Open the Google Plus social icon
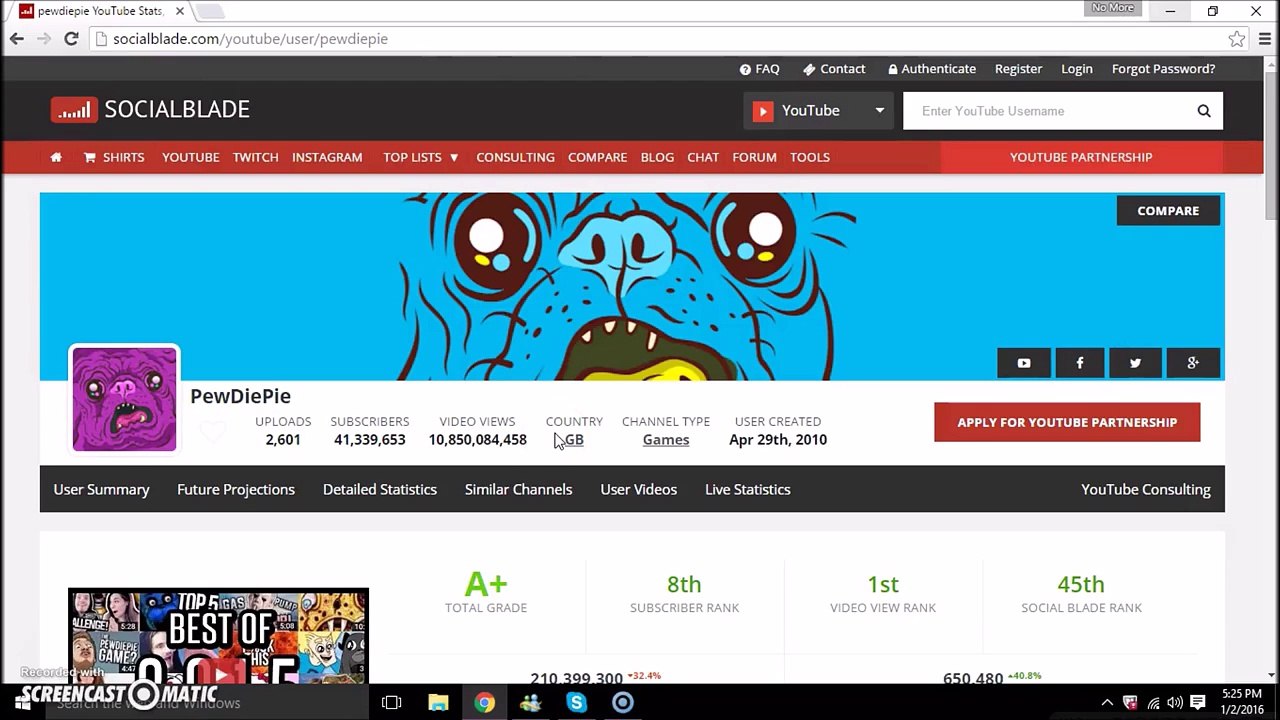 pos(1193,363)
